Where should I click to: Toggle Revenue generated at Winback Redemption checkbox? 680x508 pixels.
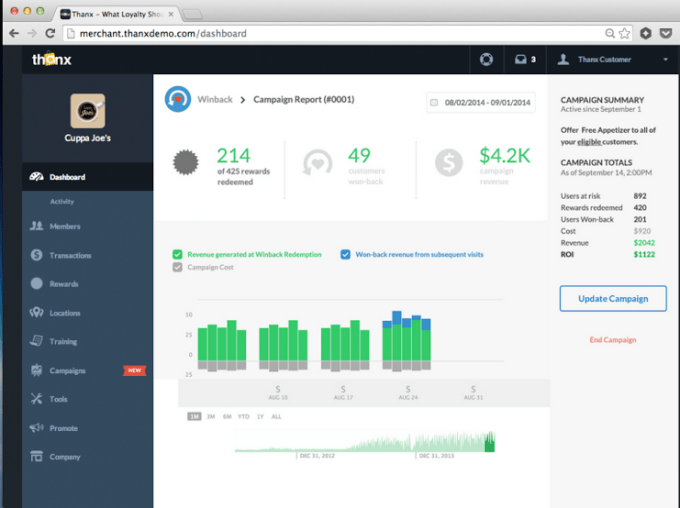coord(177,254)
